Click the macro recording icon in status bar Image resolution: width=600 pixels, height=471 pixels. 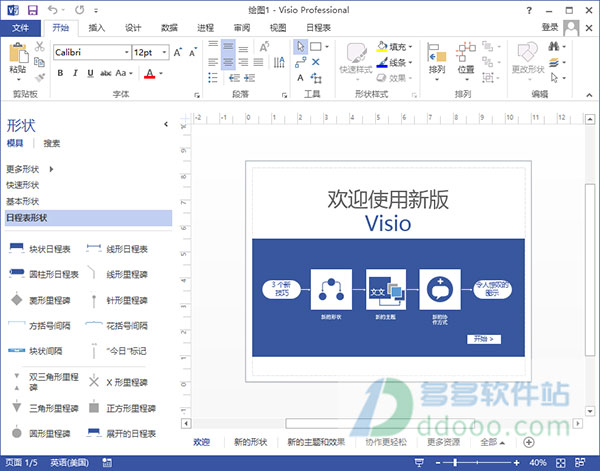[x=108, y=463]
